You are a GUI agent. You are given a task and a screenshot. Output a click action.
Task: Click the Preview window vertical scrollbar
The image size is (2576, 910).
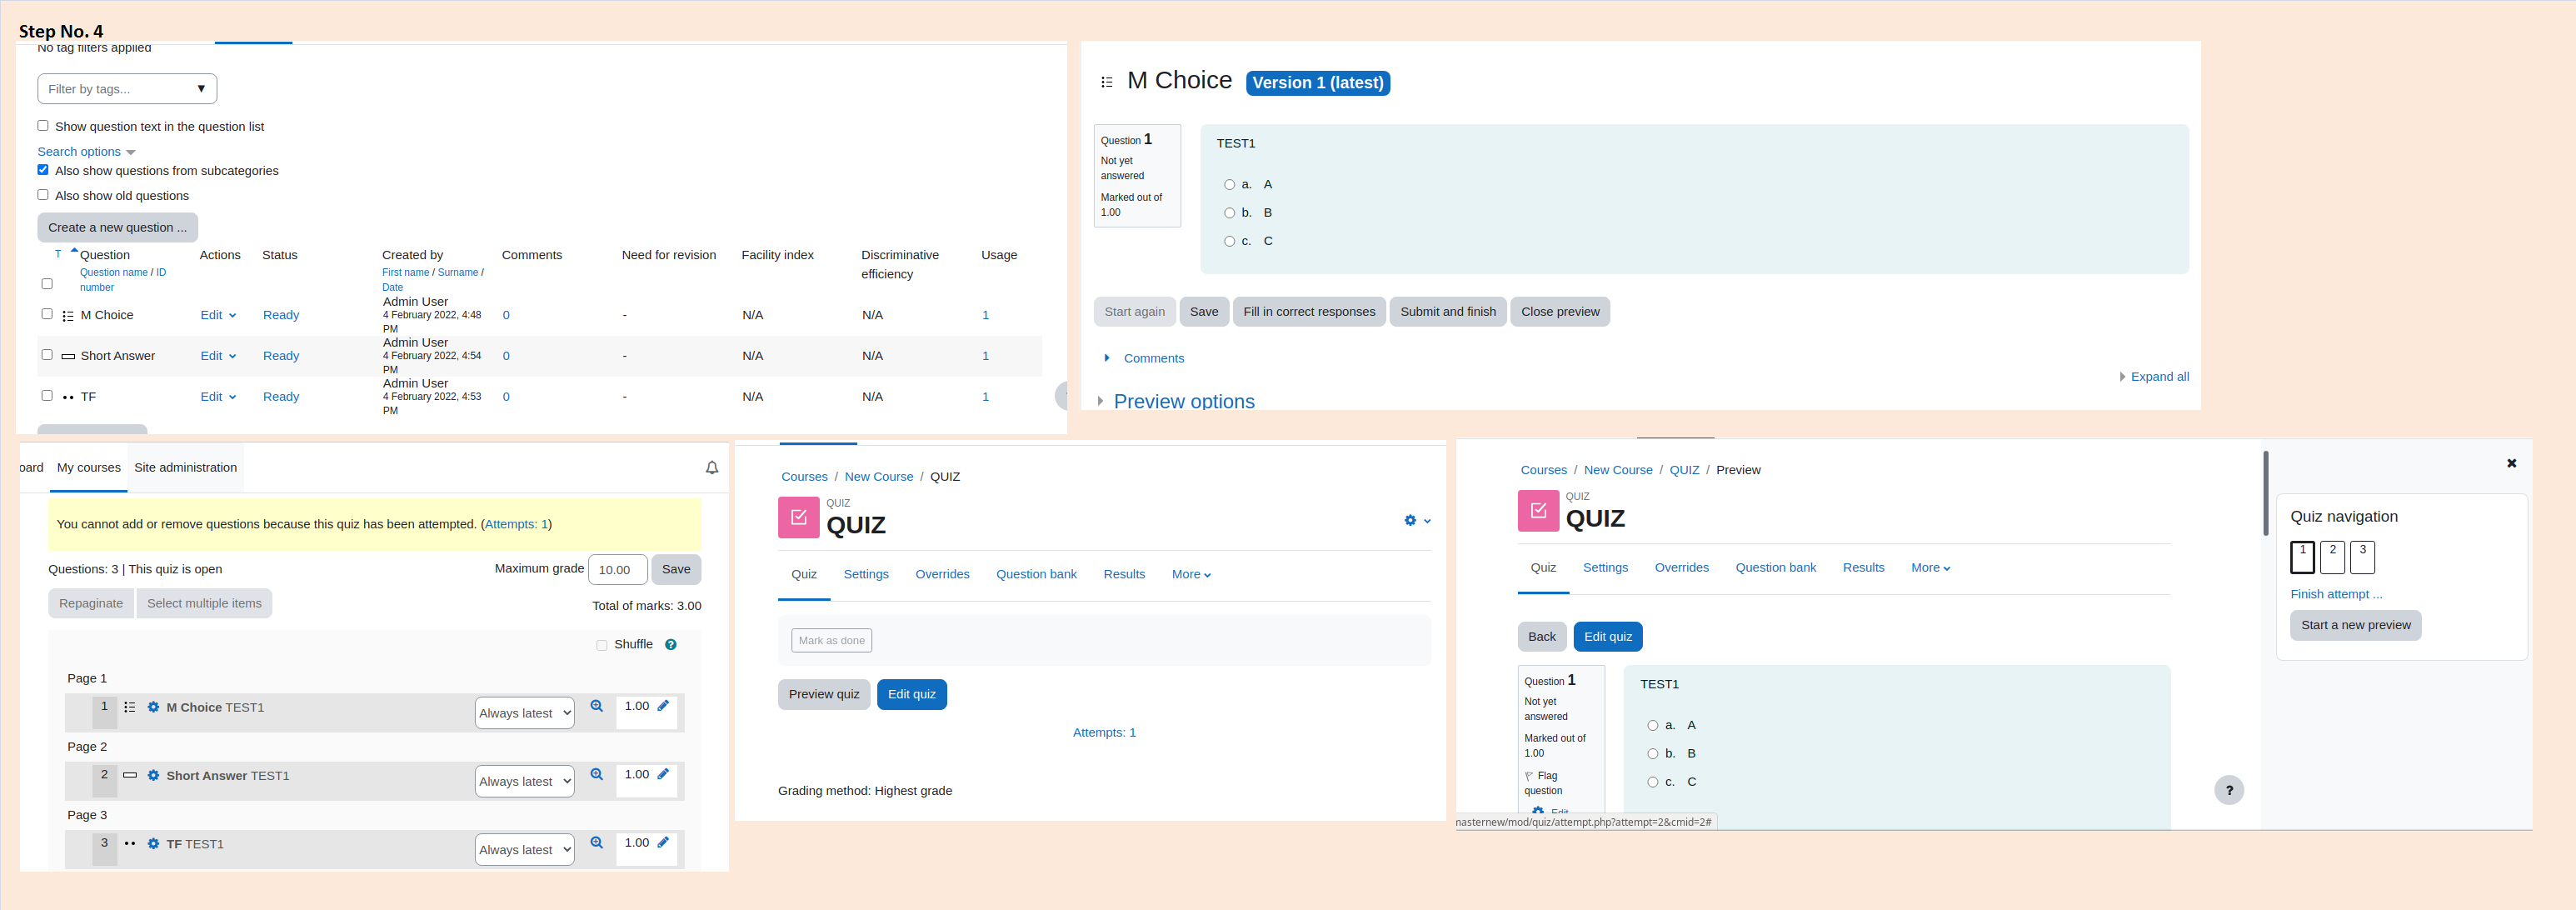(2265, 493)
